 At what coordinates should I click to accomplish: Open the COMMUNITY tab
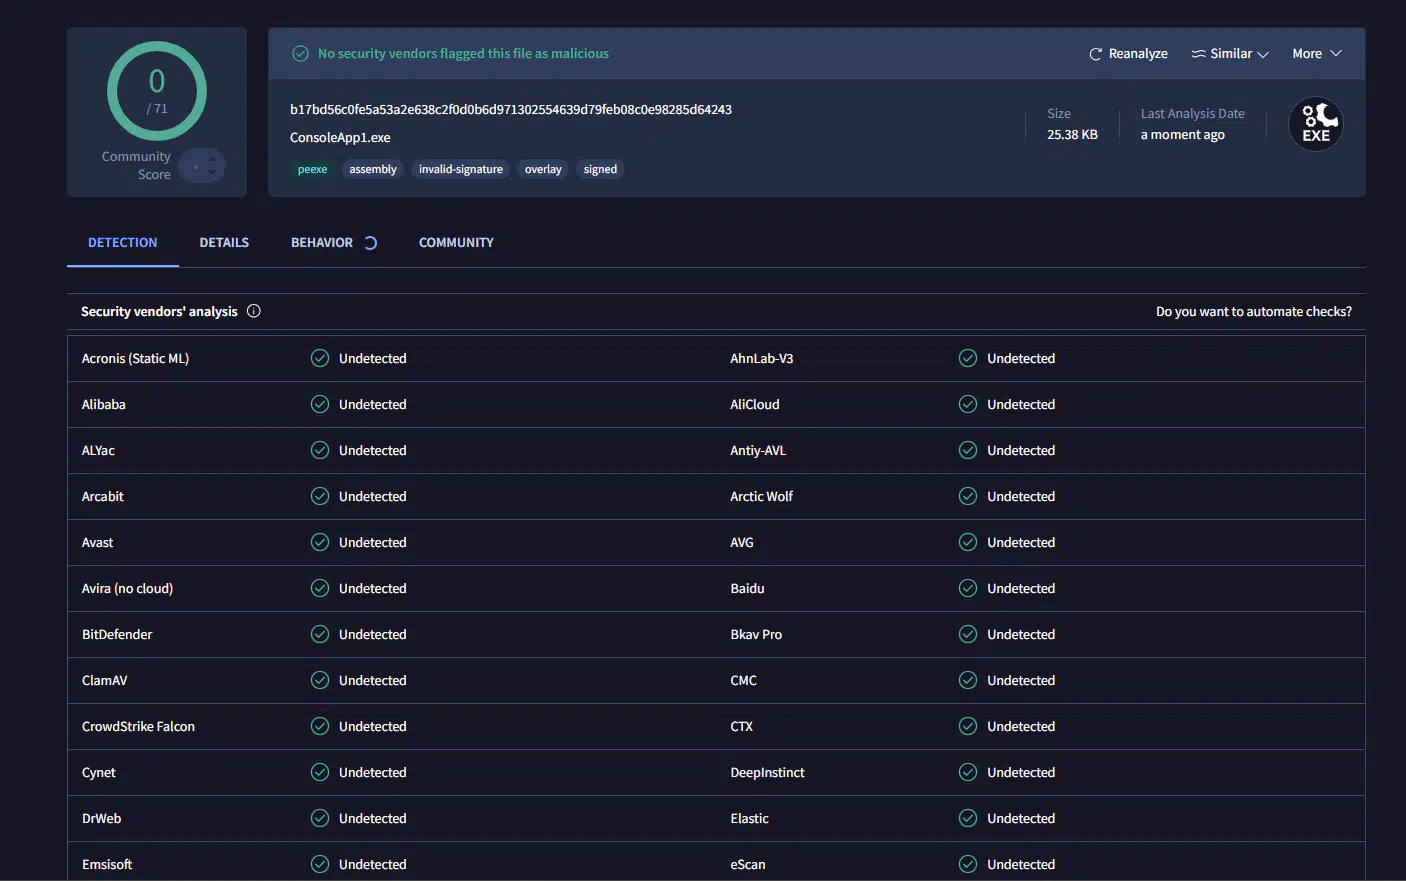click(x=456, y=243)
